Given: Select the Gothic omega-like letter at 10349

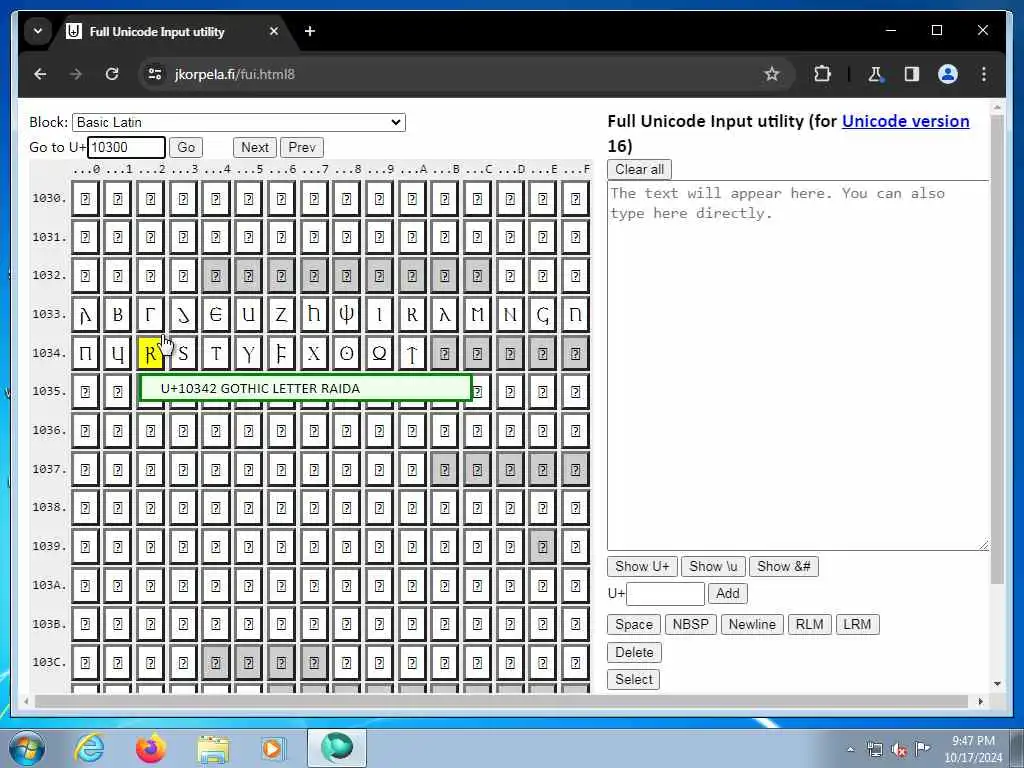Looking at the screenshot, I should pyautogui.click(x=379, y=353).
